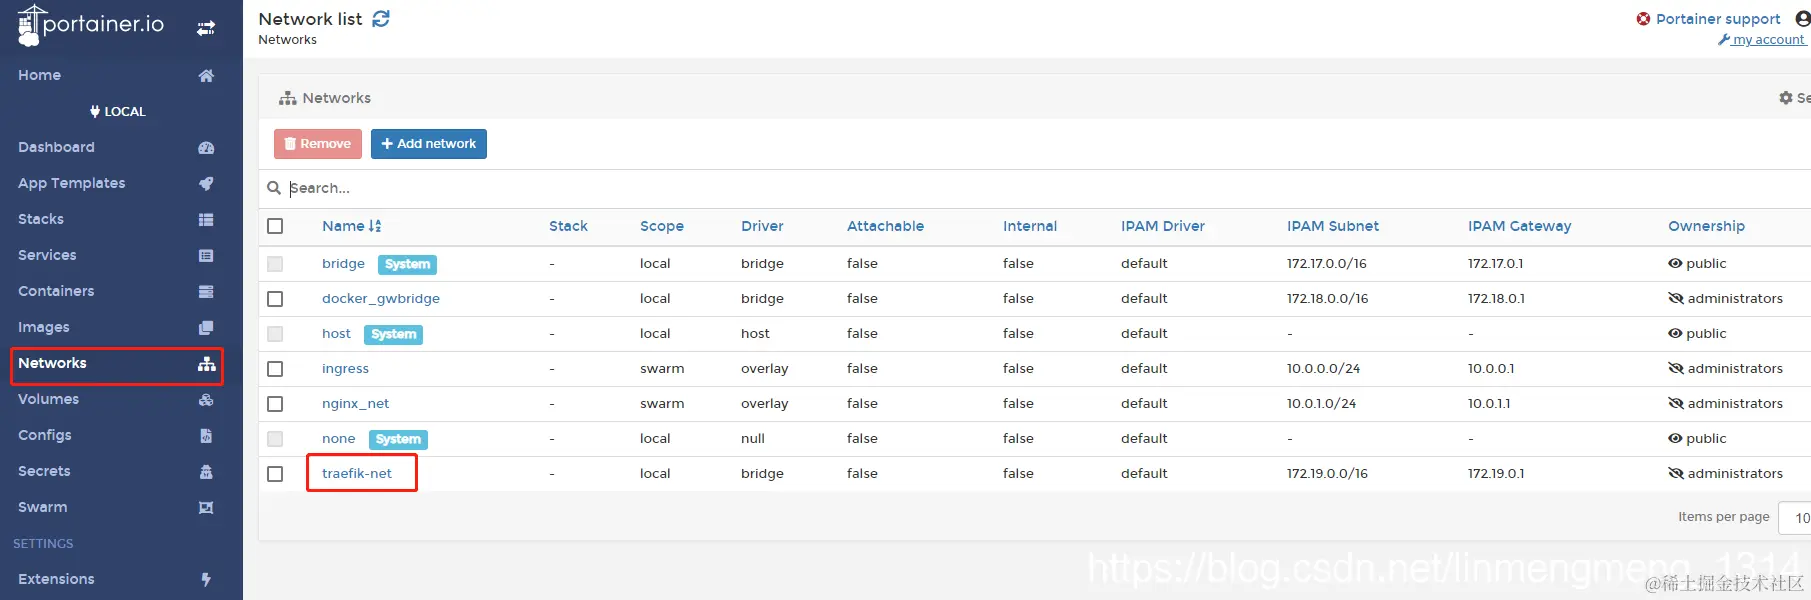Click the disabled host row checkbox

click(275, 334)
